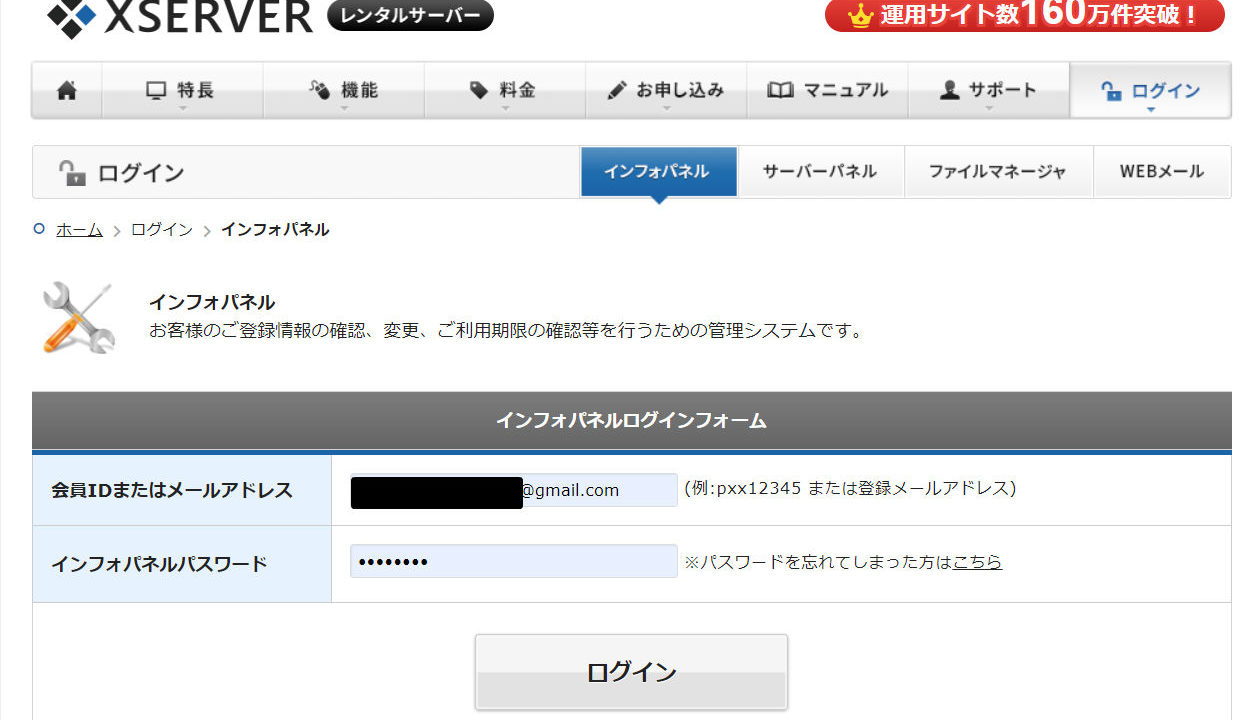Go to the home page via house icon

point(67,90)
